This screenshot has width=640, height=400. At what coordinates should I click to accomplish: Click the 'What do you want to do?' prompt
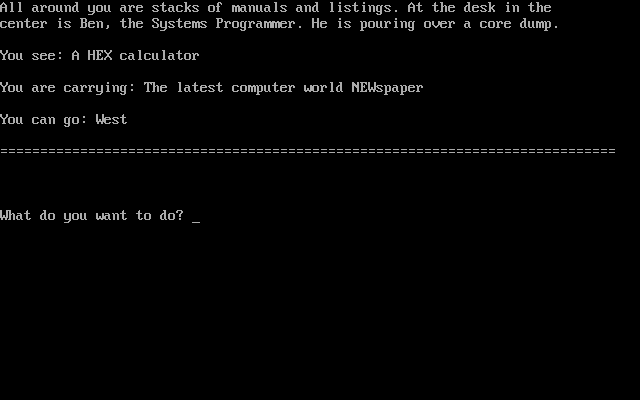click(92, 216)
